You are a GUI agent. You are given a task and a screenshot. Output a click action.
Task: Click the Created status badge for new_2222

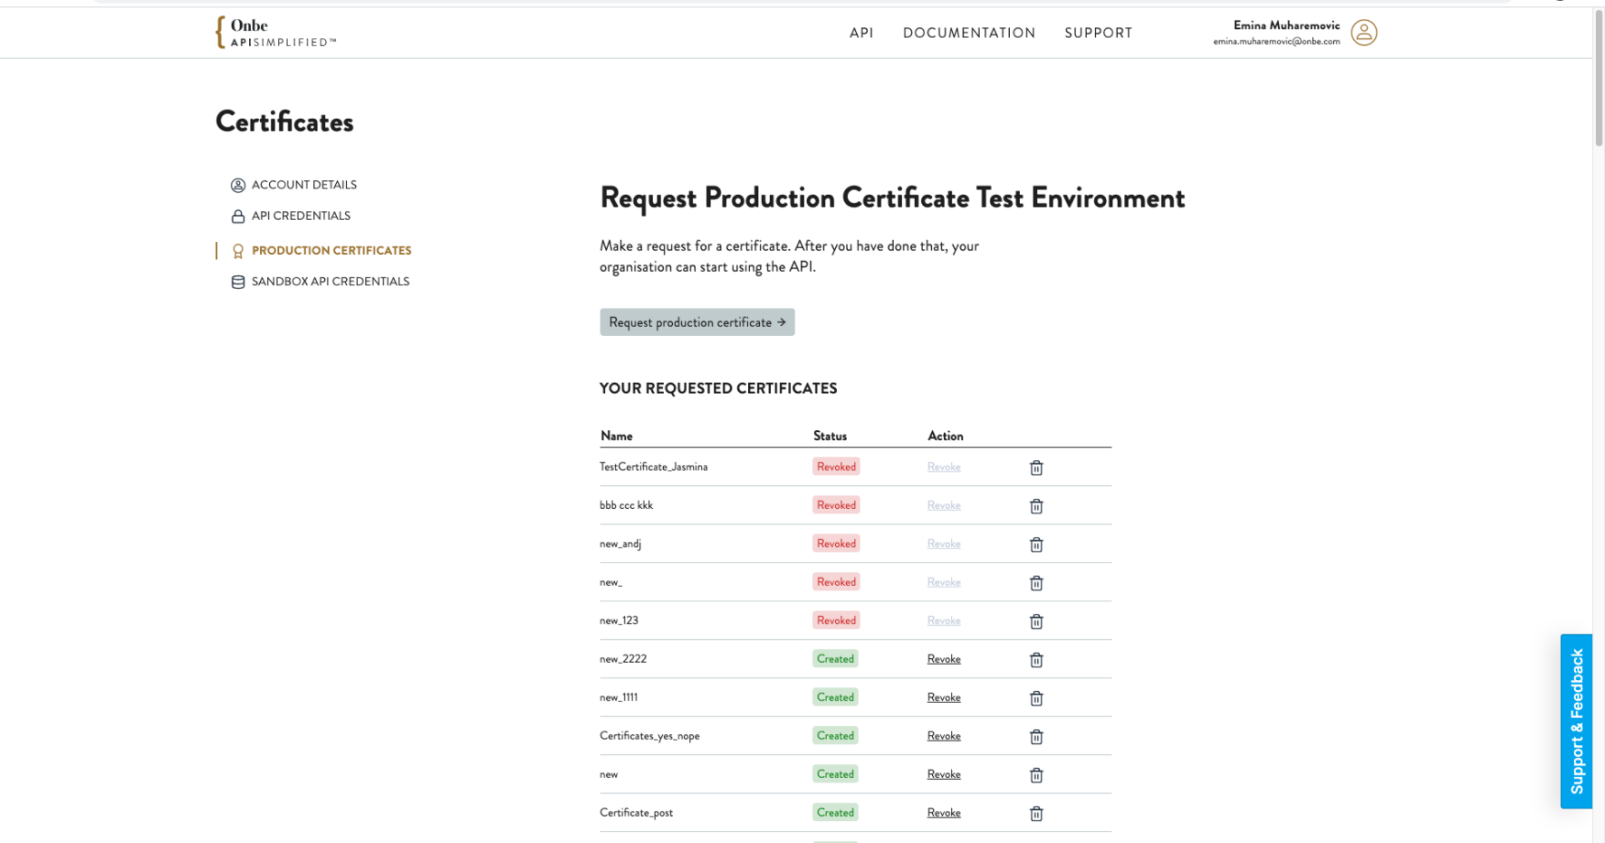(835, 659)
